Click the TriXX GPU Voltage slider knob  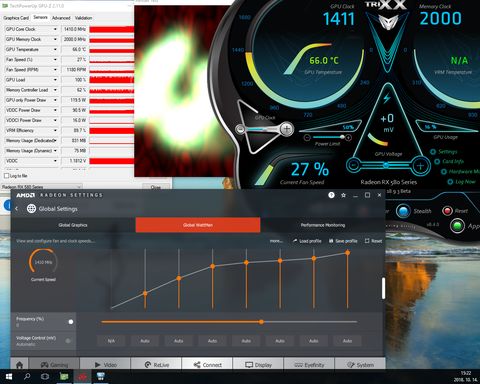coord(386,165)
